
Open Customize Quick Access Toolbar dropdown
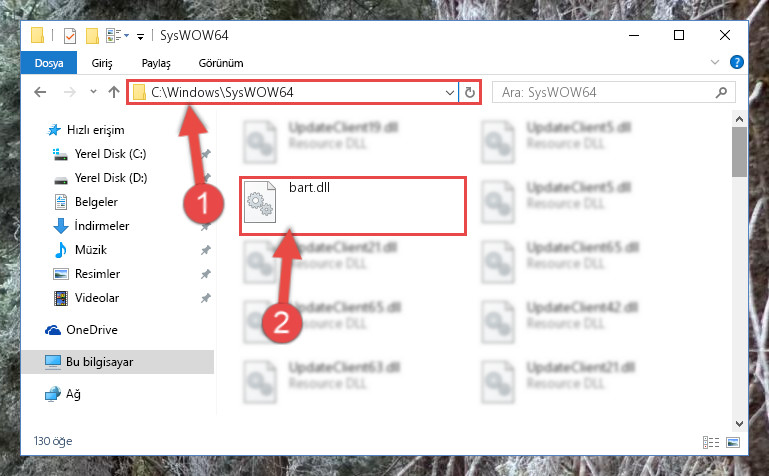tap(140, 36)
